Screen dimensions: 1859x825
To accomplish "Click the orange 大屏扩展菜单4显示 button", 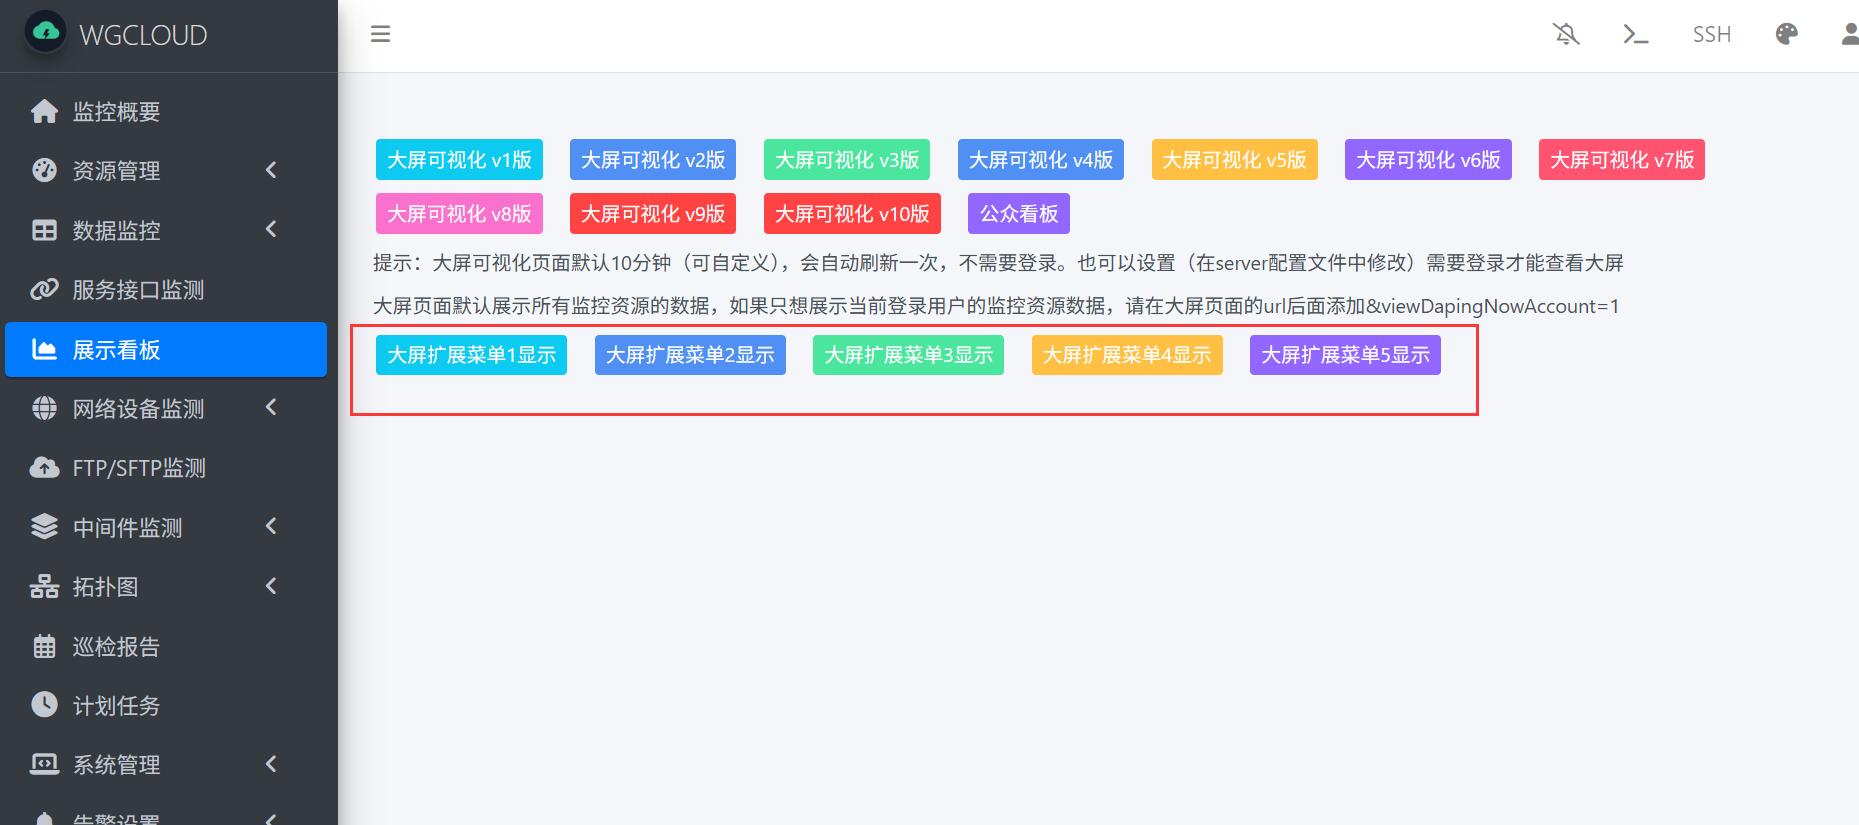I will tap(1126, 355).
